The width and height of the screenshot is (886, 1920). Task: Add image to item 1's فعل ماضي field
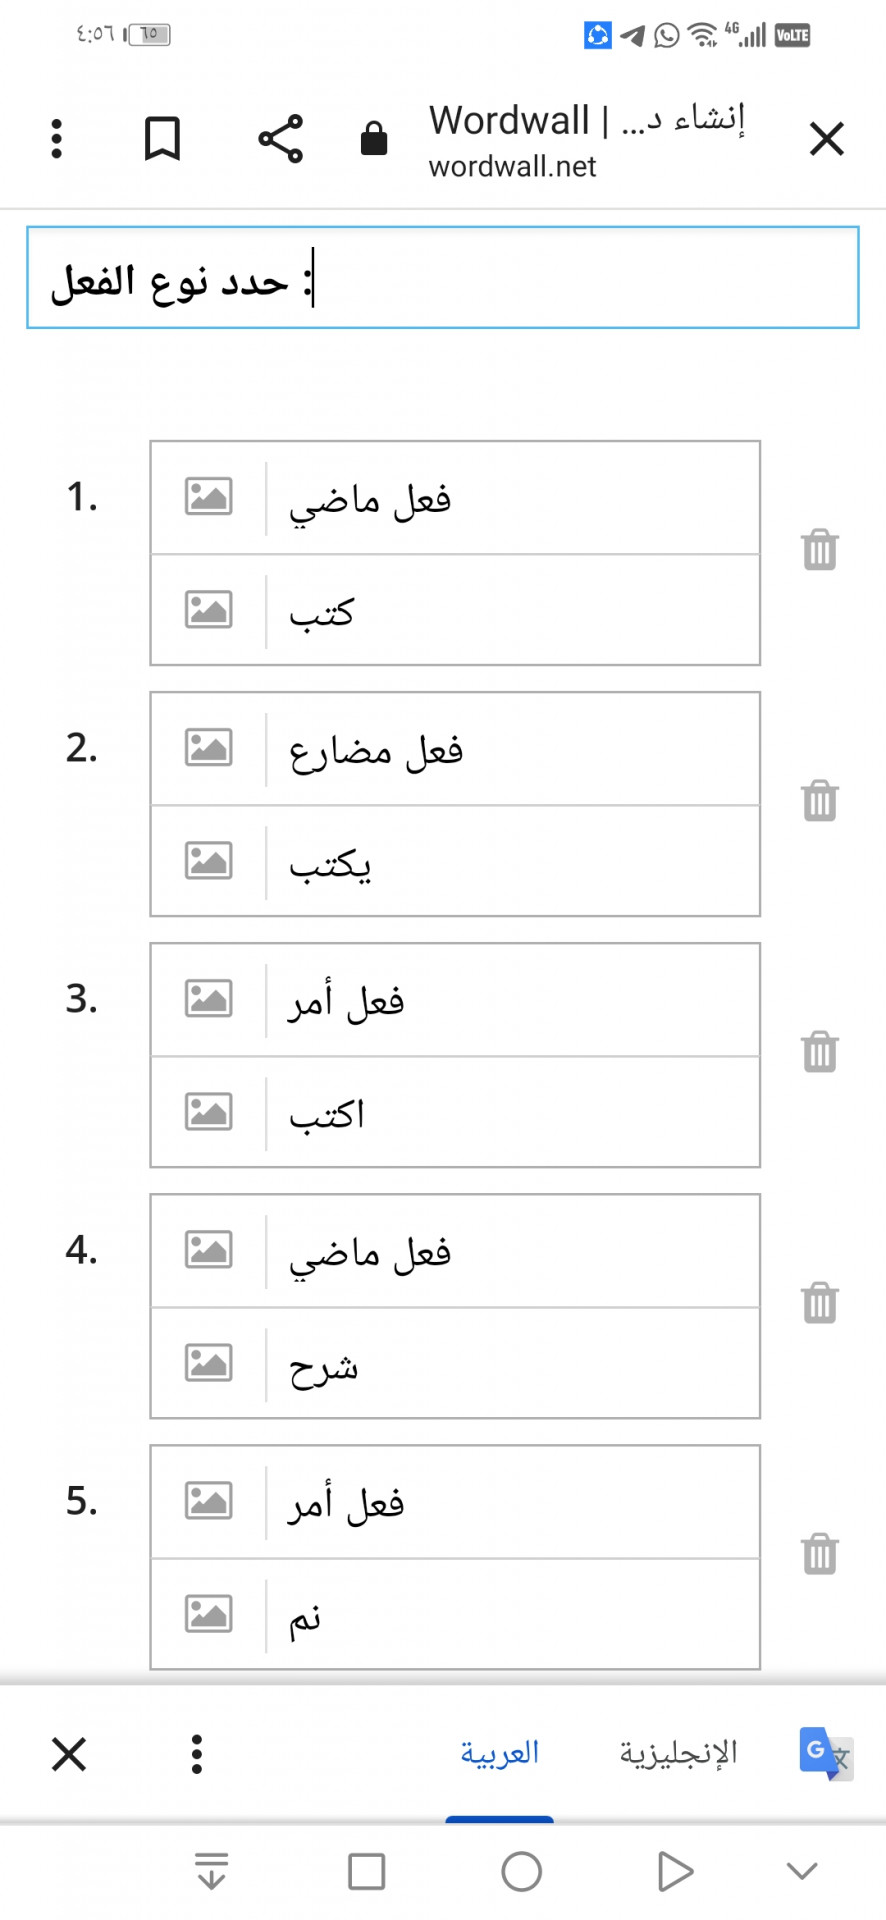(208, 496)
